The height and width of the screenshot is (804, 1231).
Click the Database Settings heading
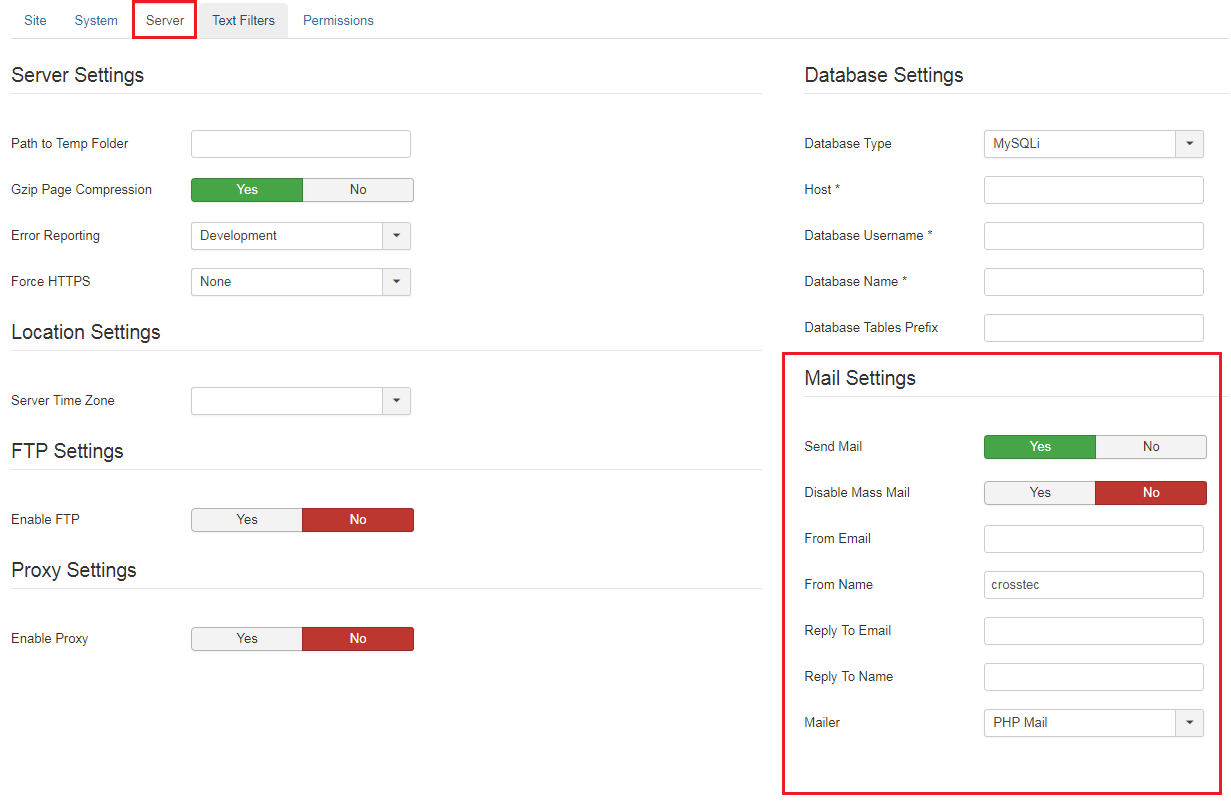884,75
